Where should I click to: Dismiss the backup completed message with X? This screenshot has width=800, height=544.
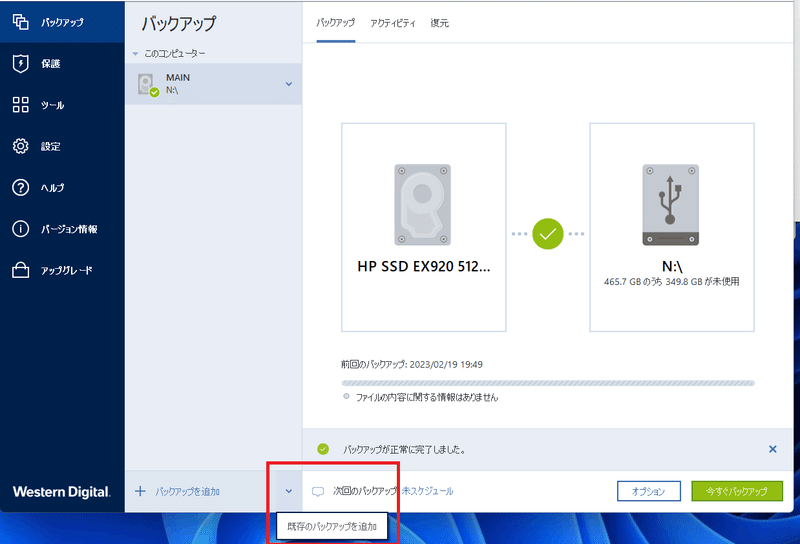click(x=772, y=449)
